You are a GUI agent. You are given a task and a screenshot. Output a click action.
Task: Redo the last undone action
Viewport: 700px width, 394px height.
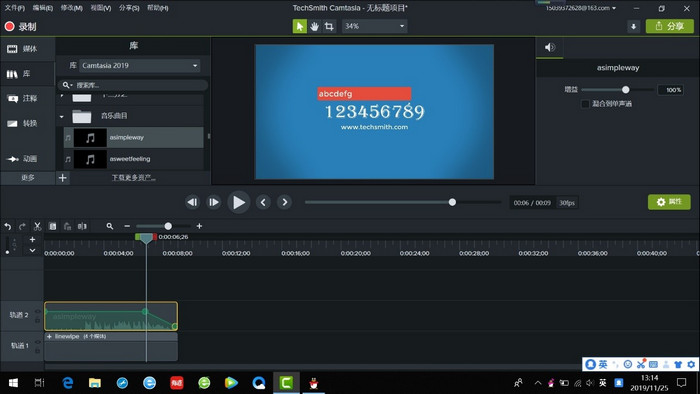pos(22,226)
